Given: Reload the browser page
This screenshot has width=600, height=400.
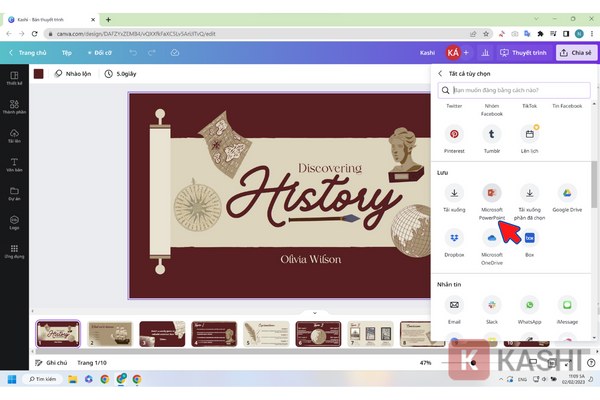Looking at the screenshot, I should [34, 34].
